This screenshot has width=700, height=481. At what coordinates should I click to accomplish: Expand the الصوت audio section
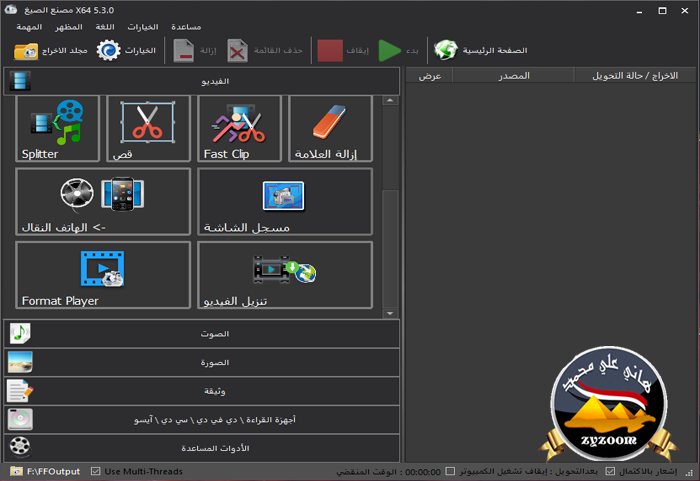click(x=202, y=334)
